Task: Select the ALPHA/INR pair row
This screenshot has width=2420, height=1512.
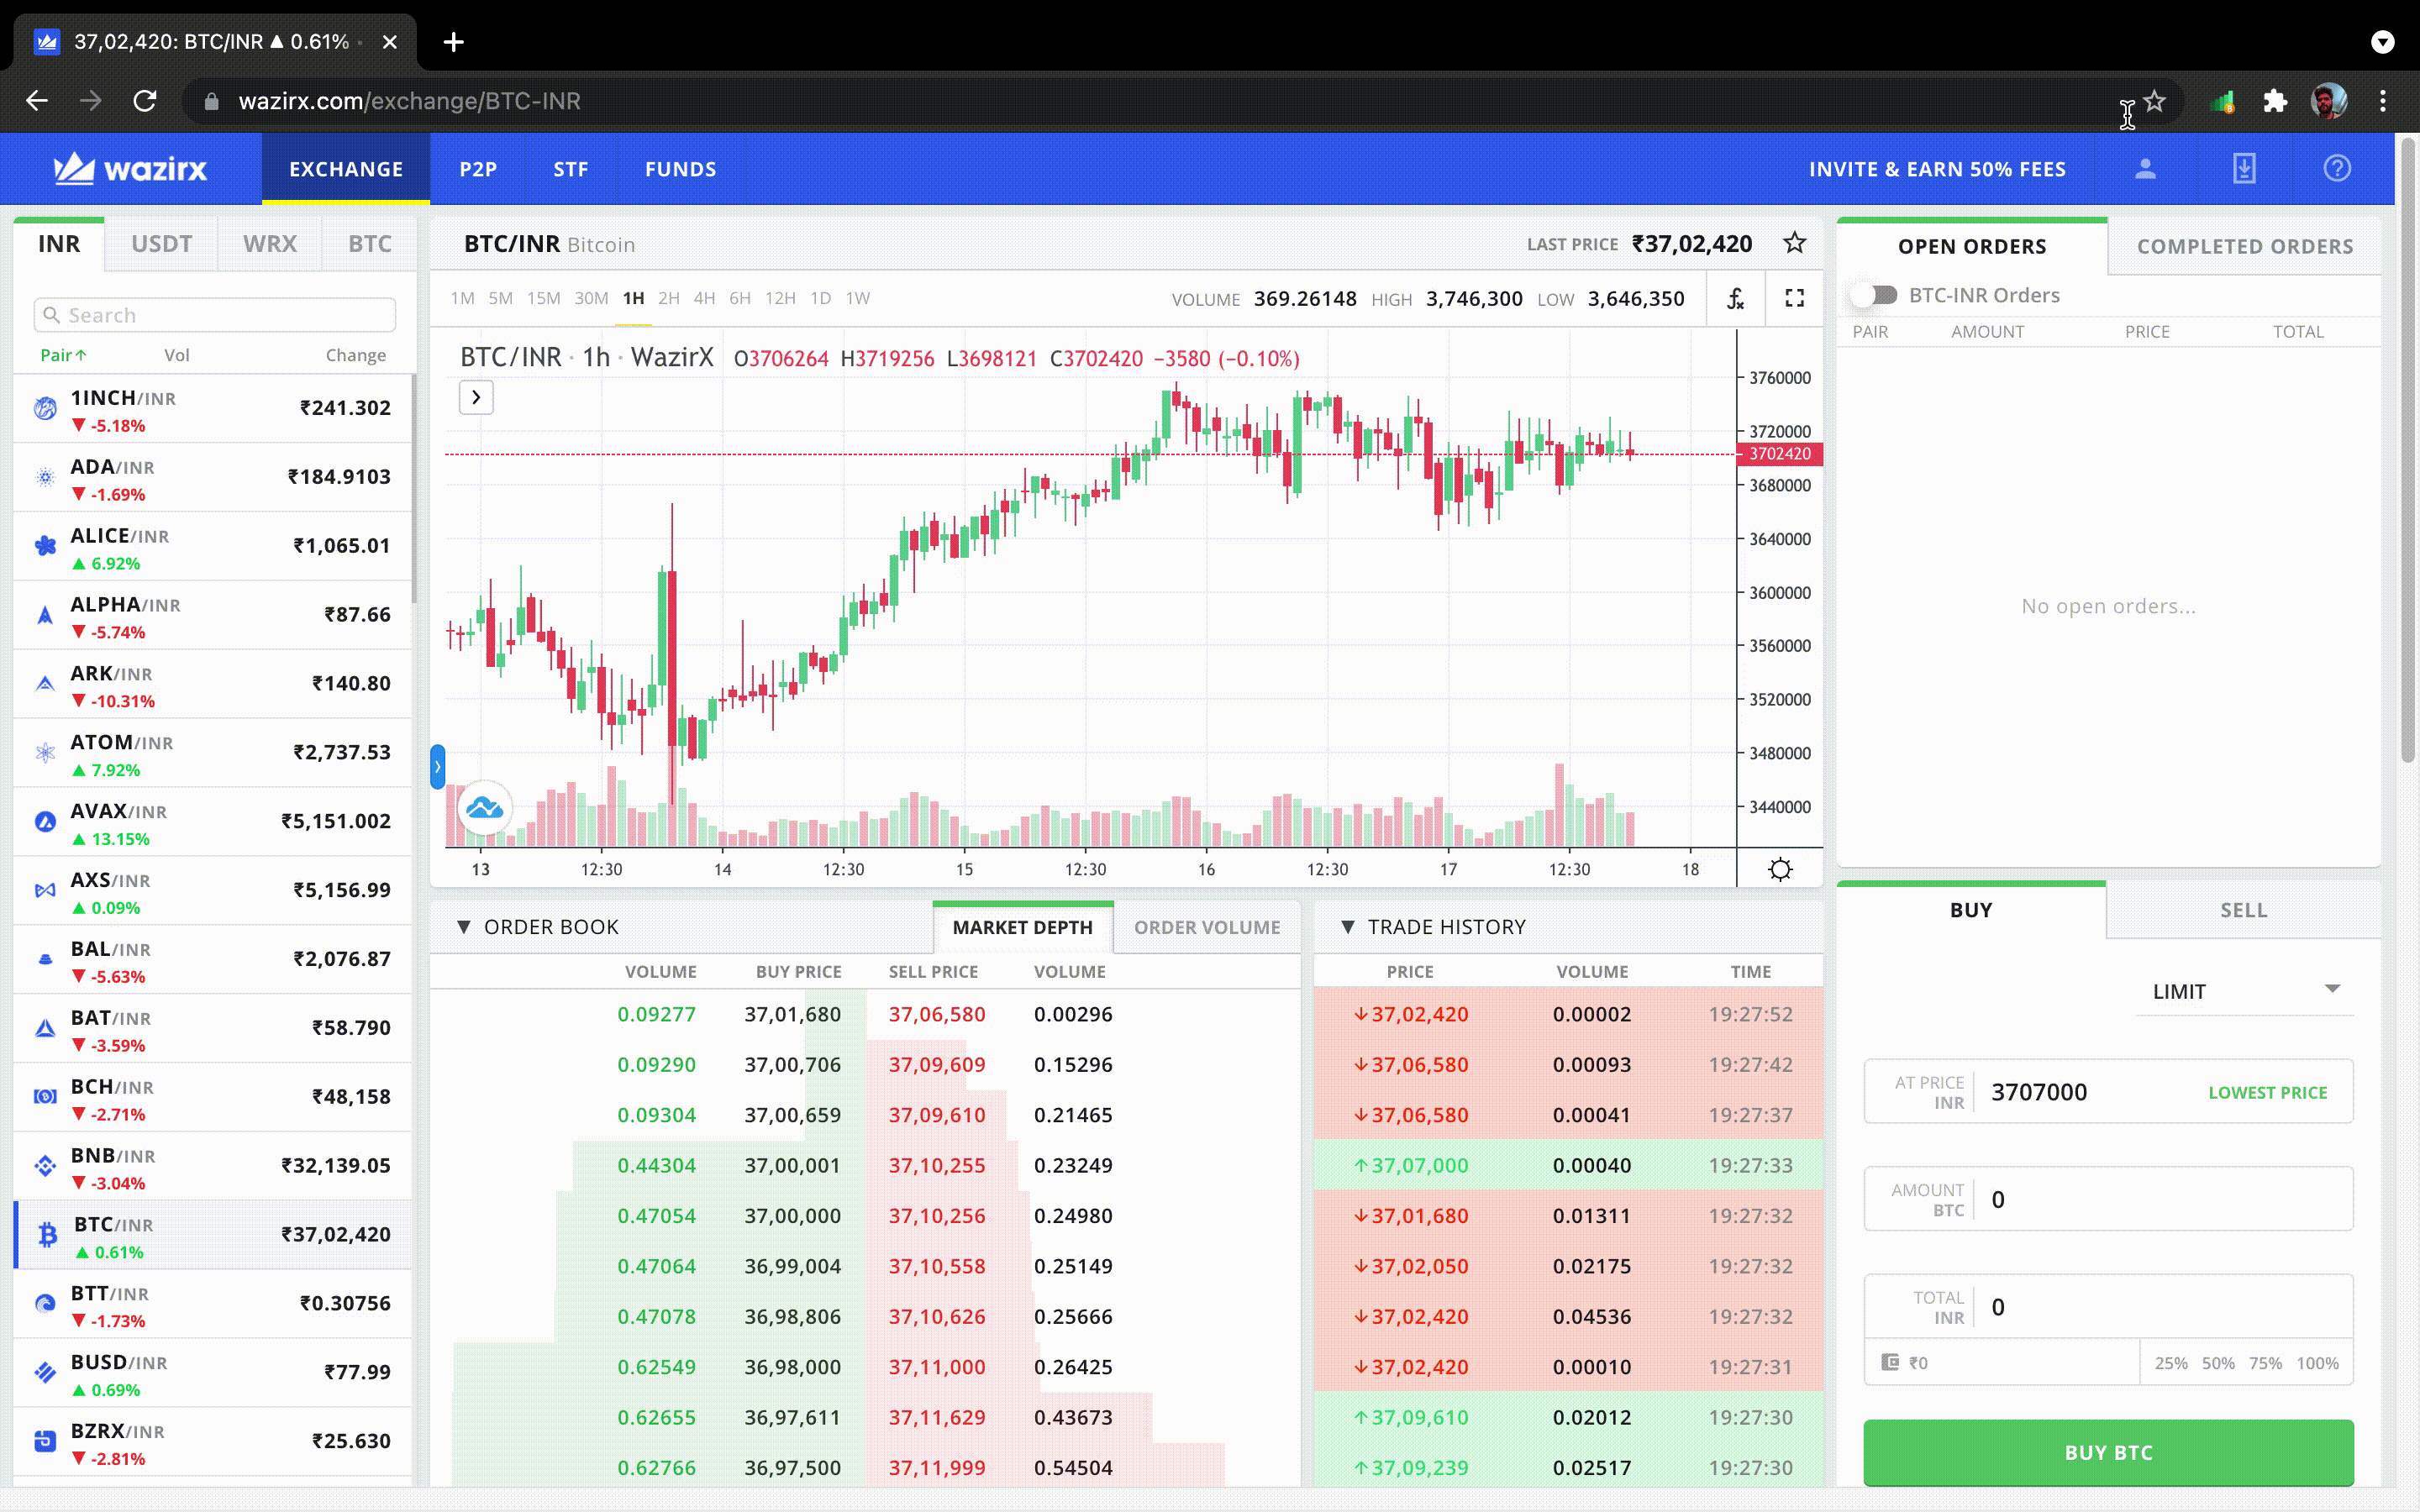Action: coord(213,616)
